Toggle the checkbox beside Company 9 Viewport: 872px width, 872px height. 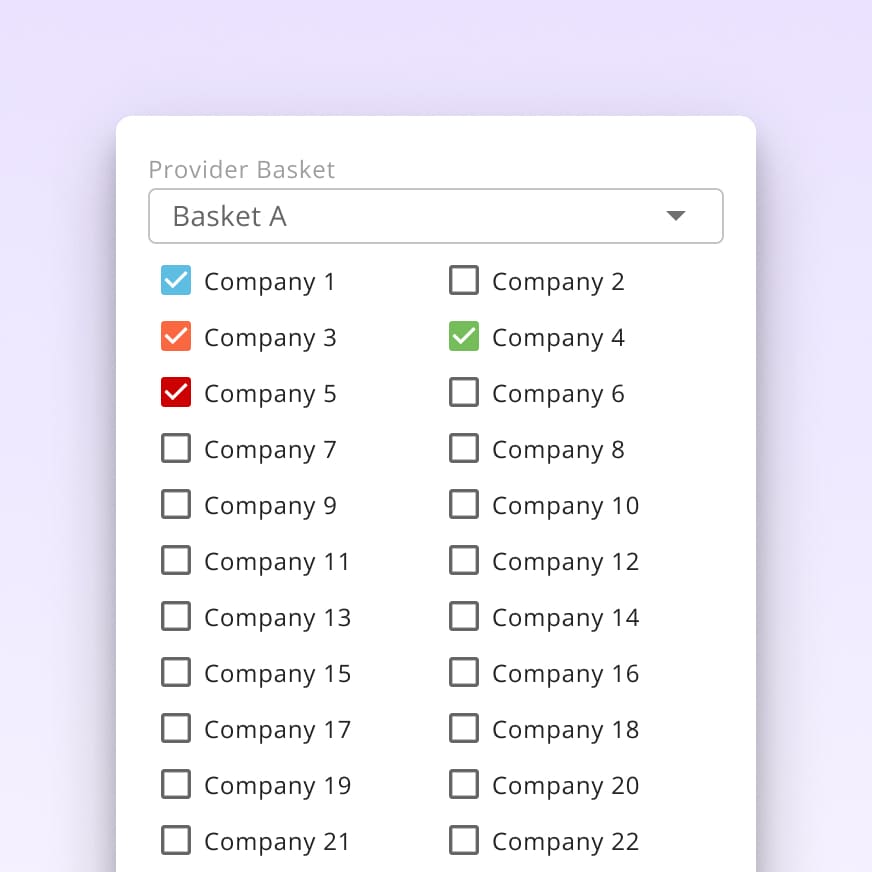(176, 505)
